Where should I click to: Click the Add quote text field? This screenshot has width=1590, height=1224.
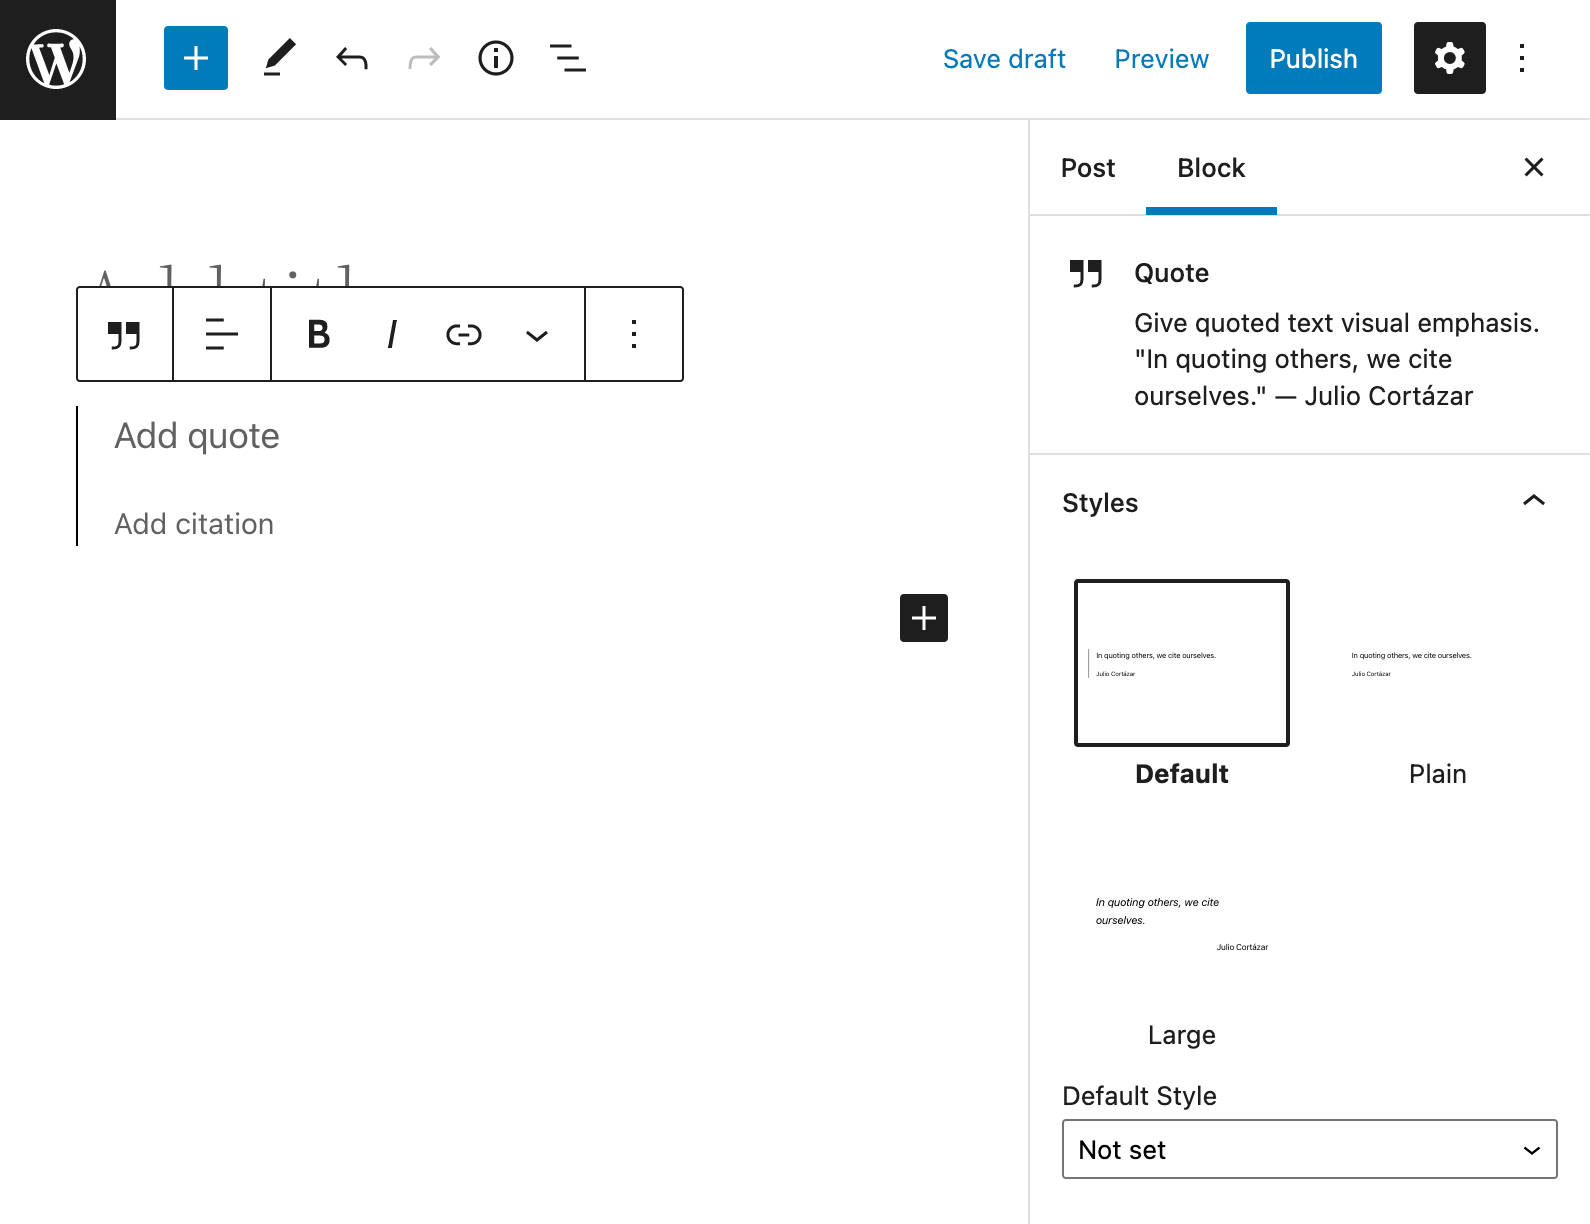[197, 436]
